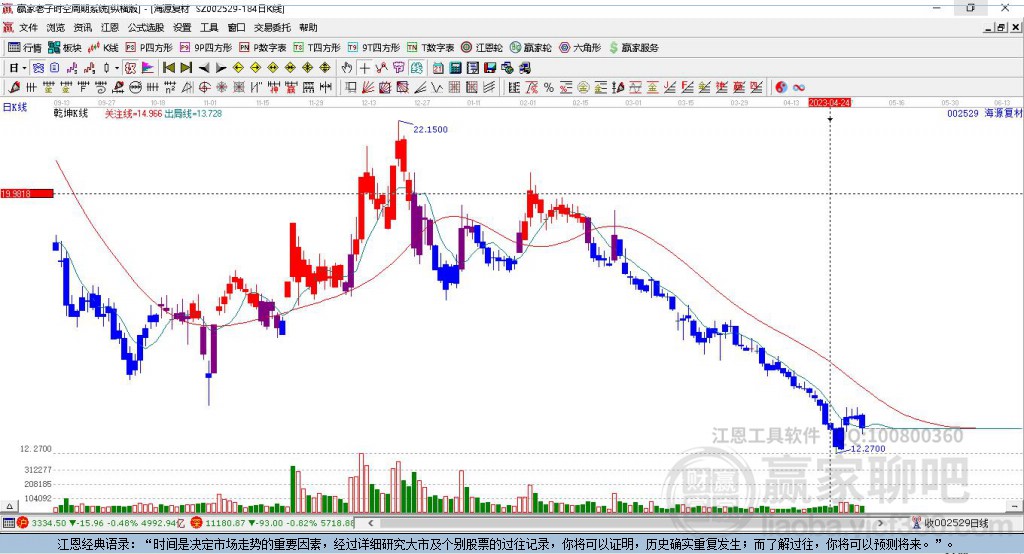Click the hand pan tool icon
This screenshot has height=554, width=1024.
tap(347, 68)
